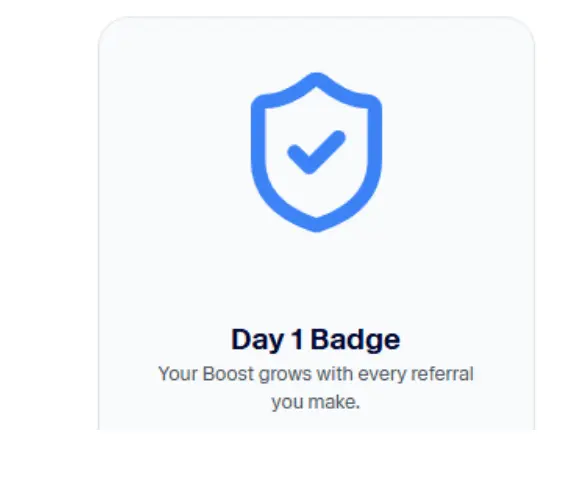This screenshot has height=482, width=572.
Task: Select the "Your Boost grows" description text
Action: click(x=316, y=388)
